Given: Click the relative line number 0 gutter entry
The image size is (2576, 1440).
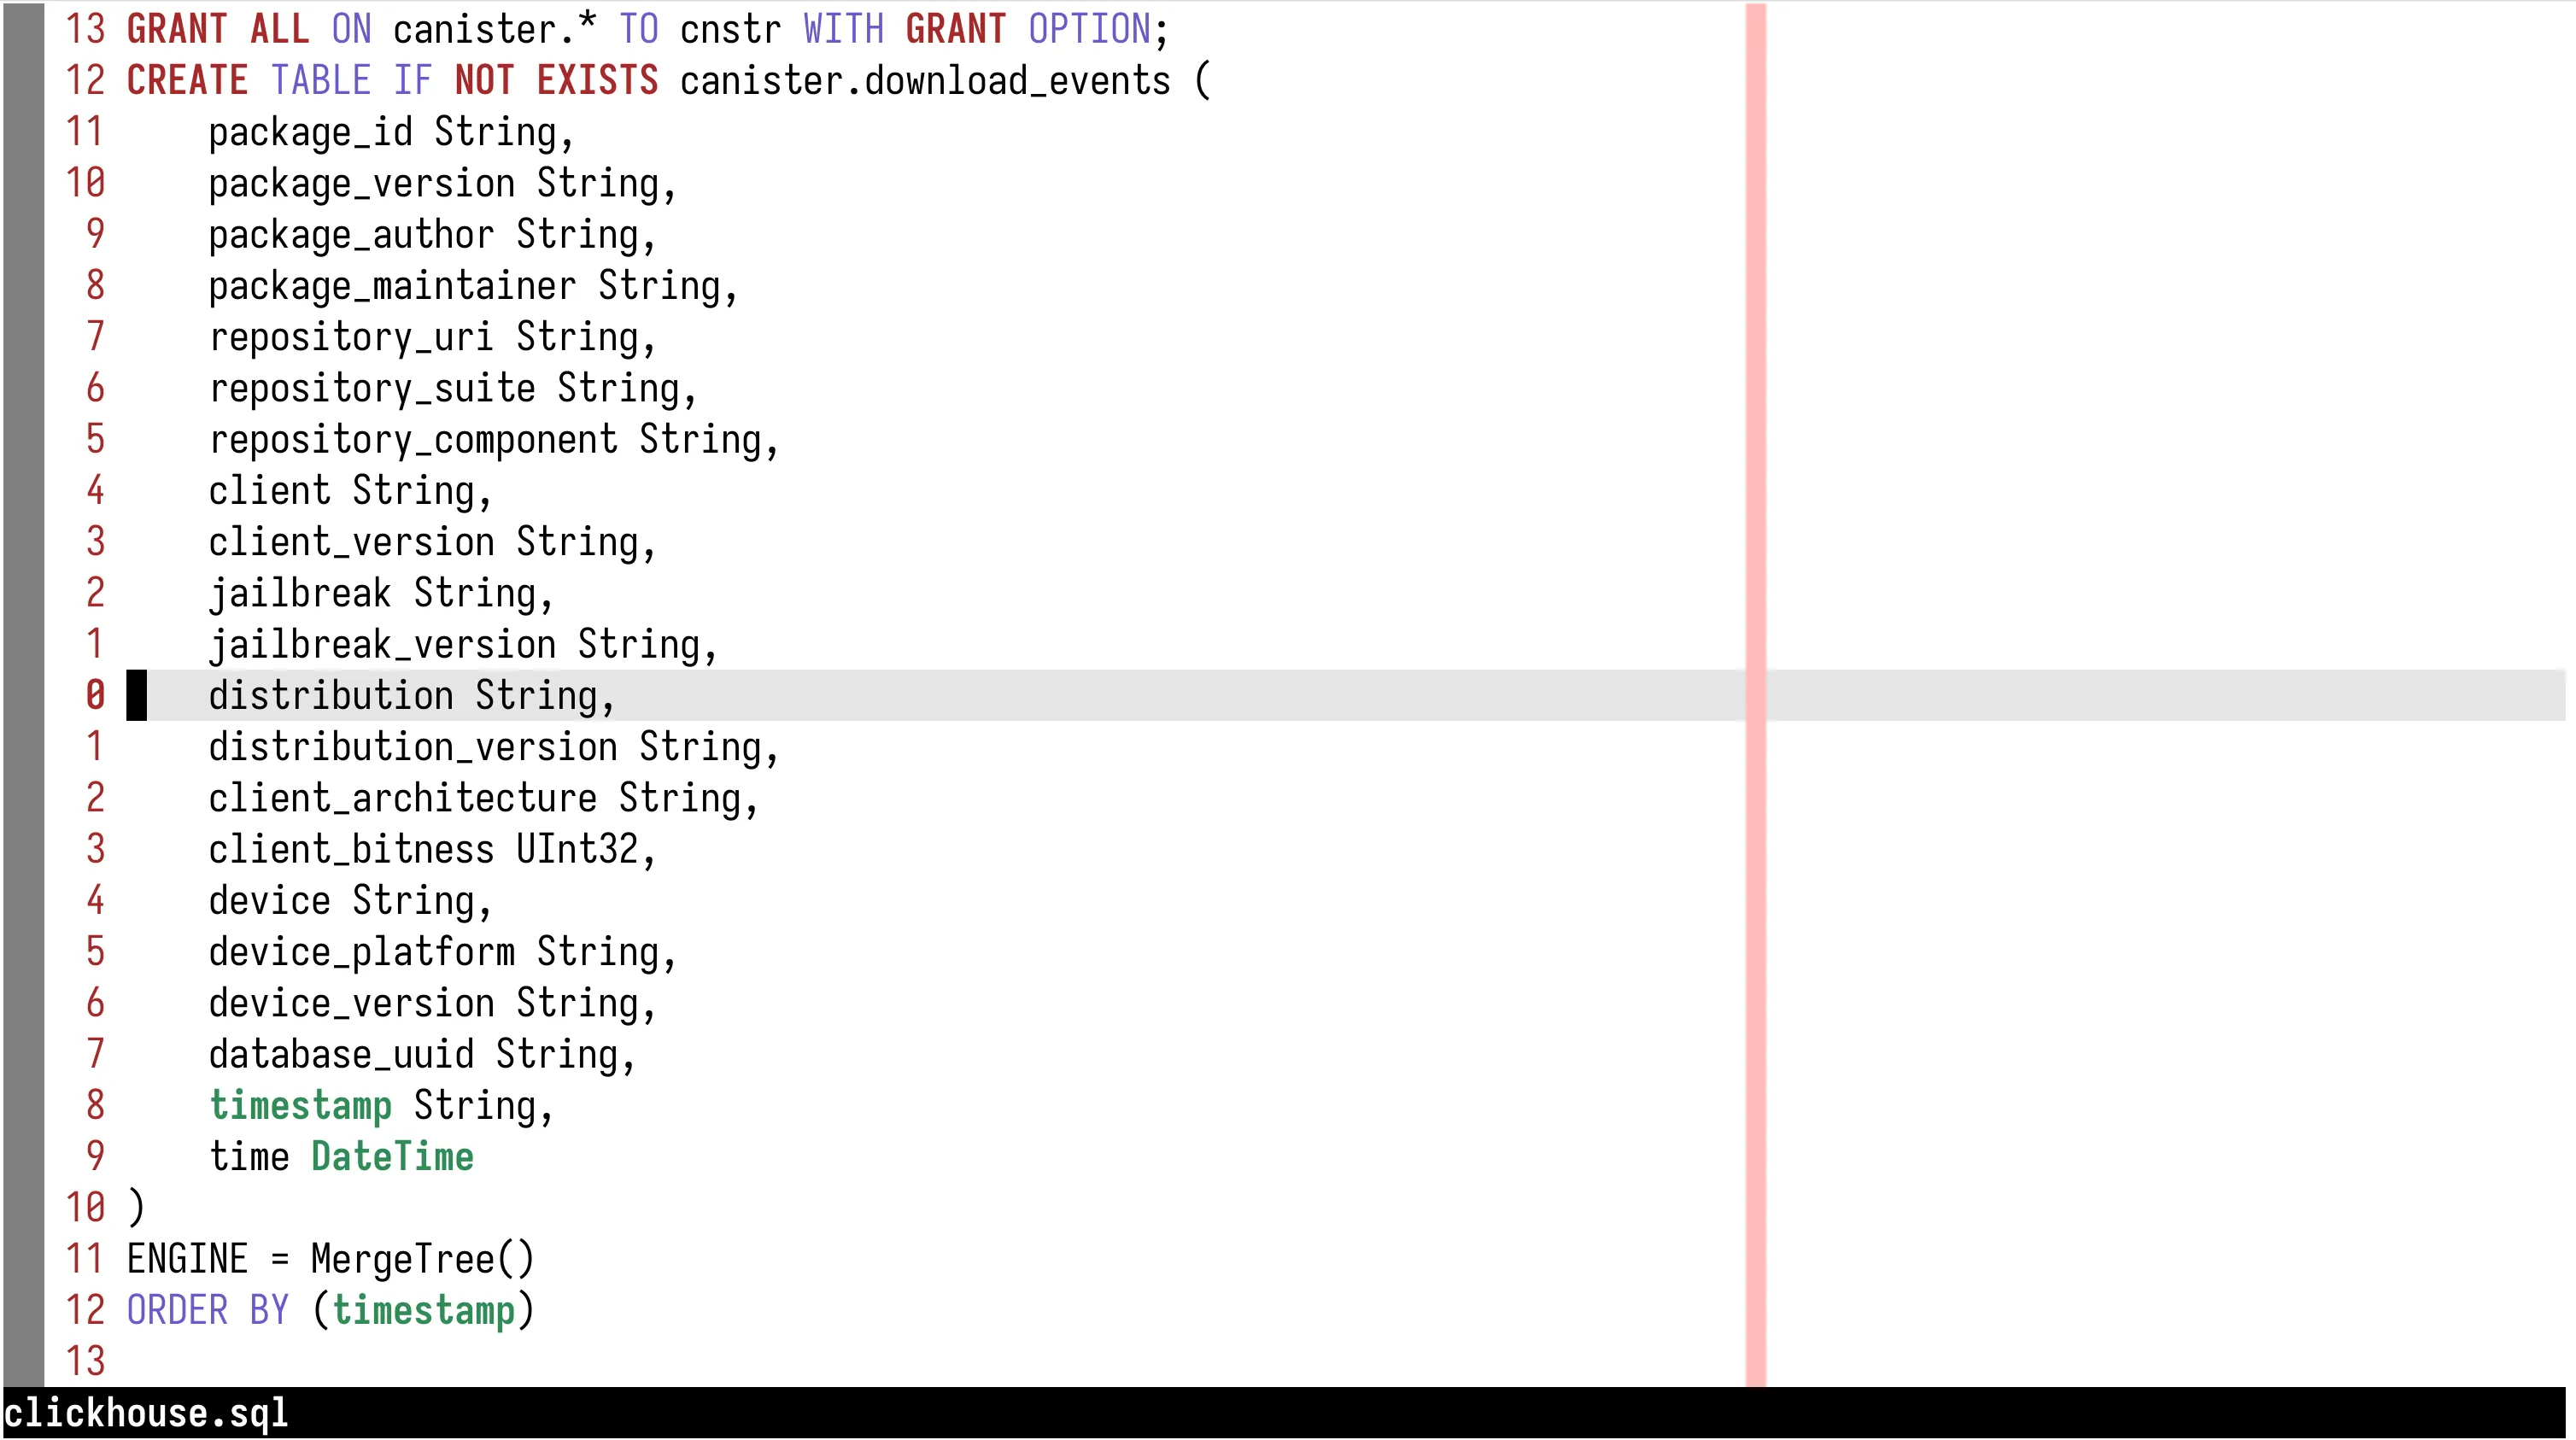Looking at the screenshot, I should click(x=95, y=695).
